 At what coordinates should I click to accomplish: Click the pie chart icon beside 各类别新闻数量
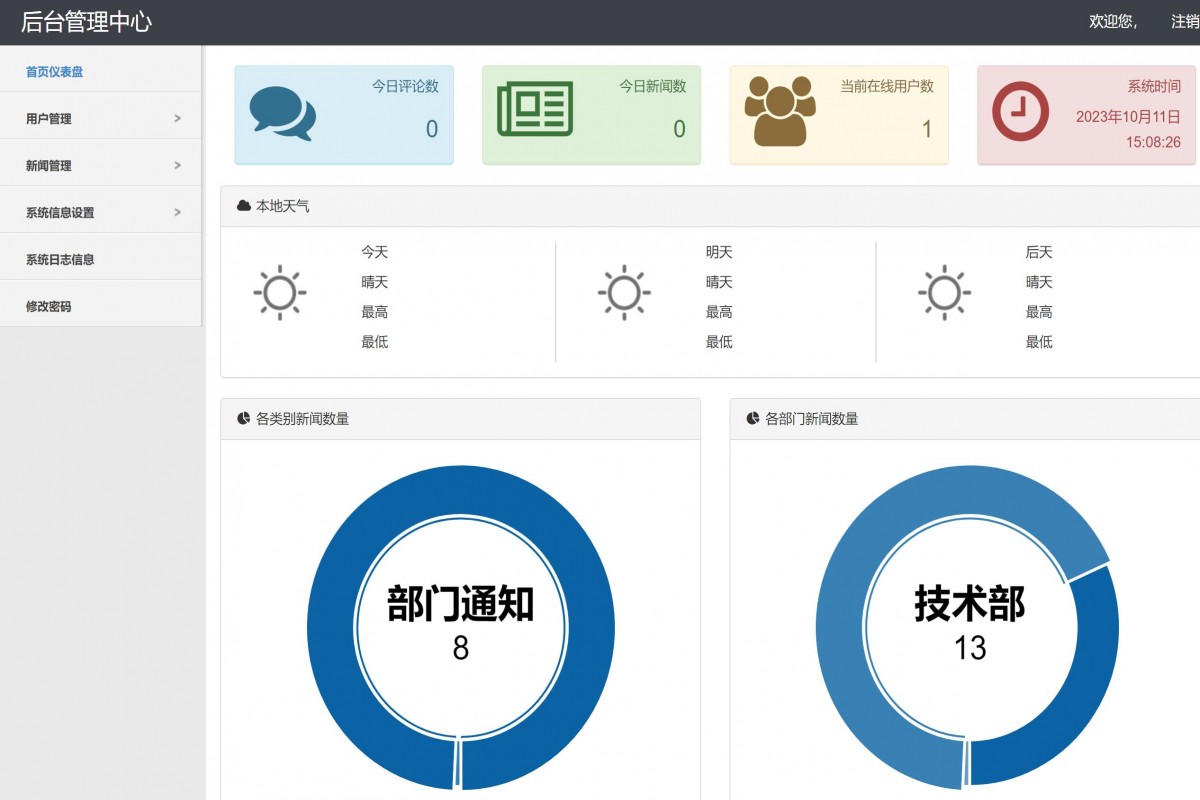pos(240,418)
